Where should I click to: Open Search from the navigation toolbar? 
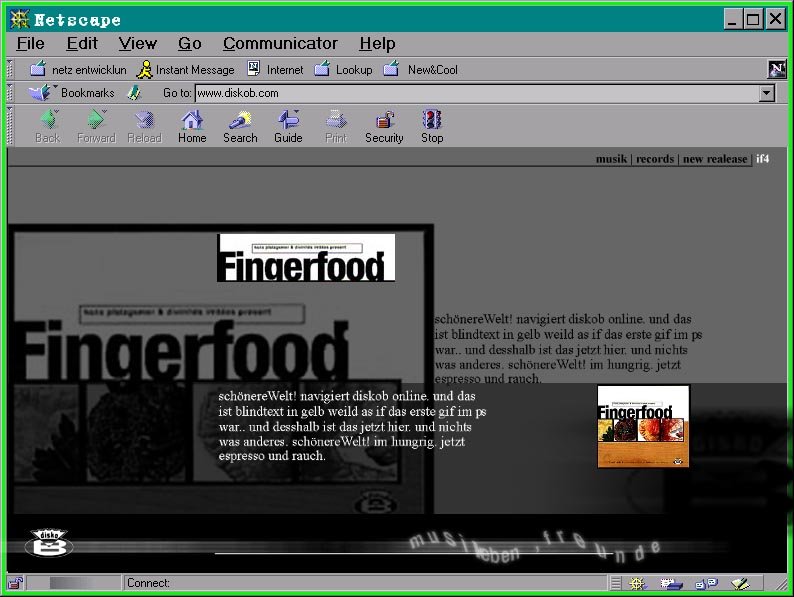240,126
